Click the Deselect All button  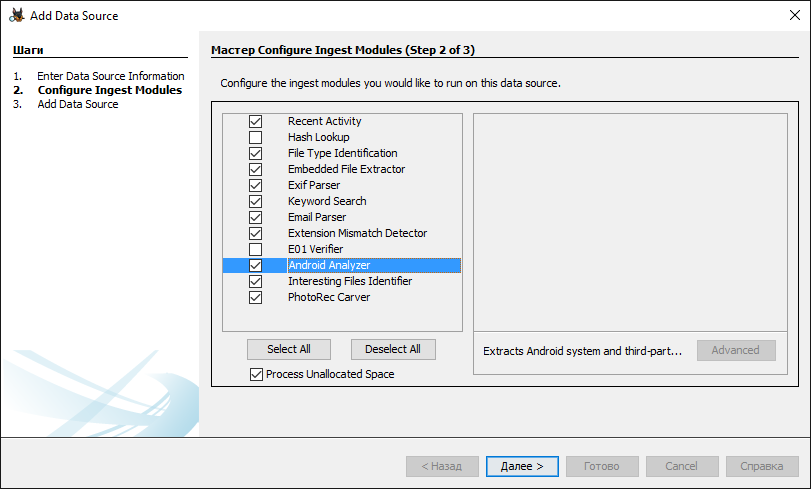pos(393,349)
